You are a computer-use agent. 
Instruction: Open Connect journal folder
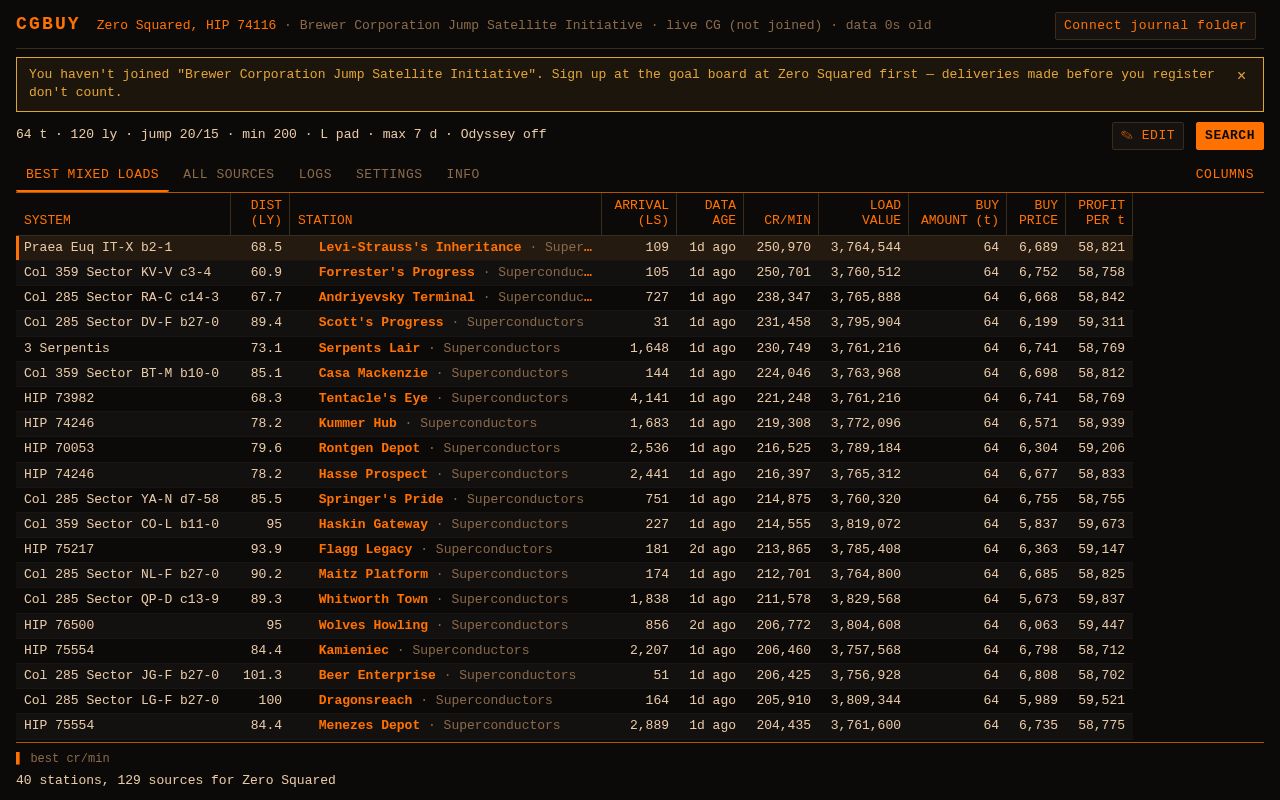pos(1155,26)
